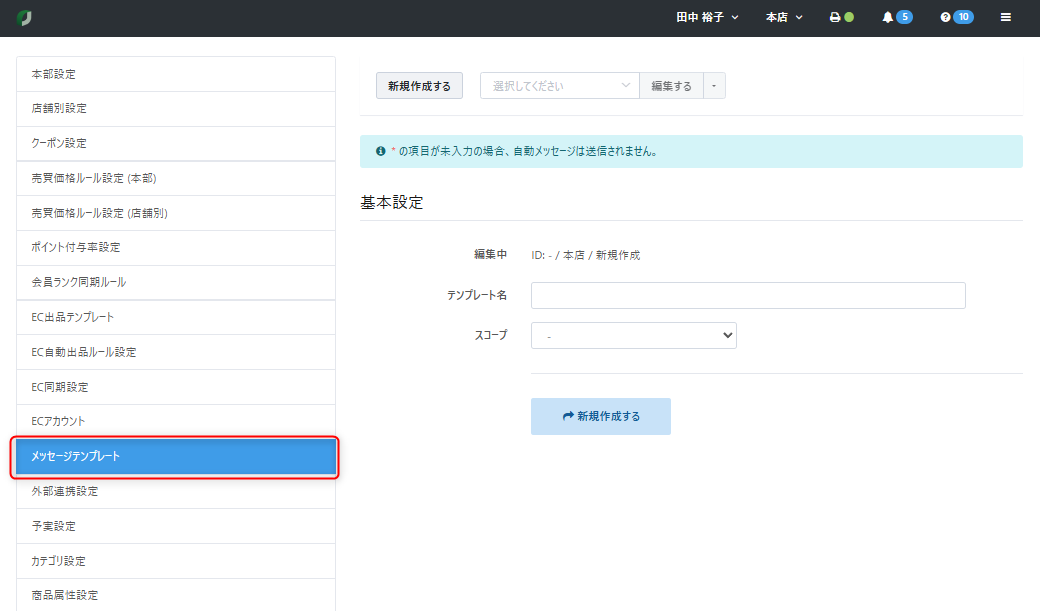Image resolution: width=1040 pixels, height=611 pixels.
Task: Submit with the blue 新規作成する button
Action: point(600,416)
